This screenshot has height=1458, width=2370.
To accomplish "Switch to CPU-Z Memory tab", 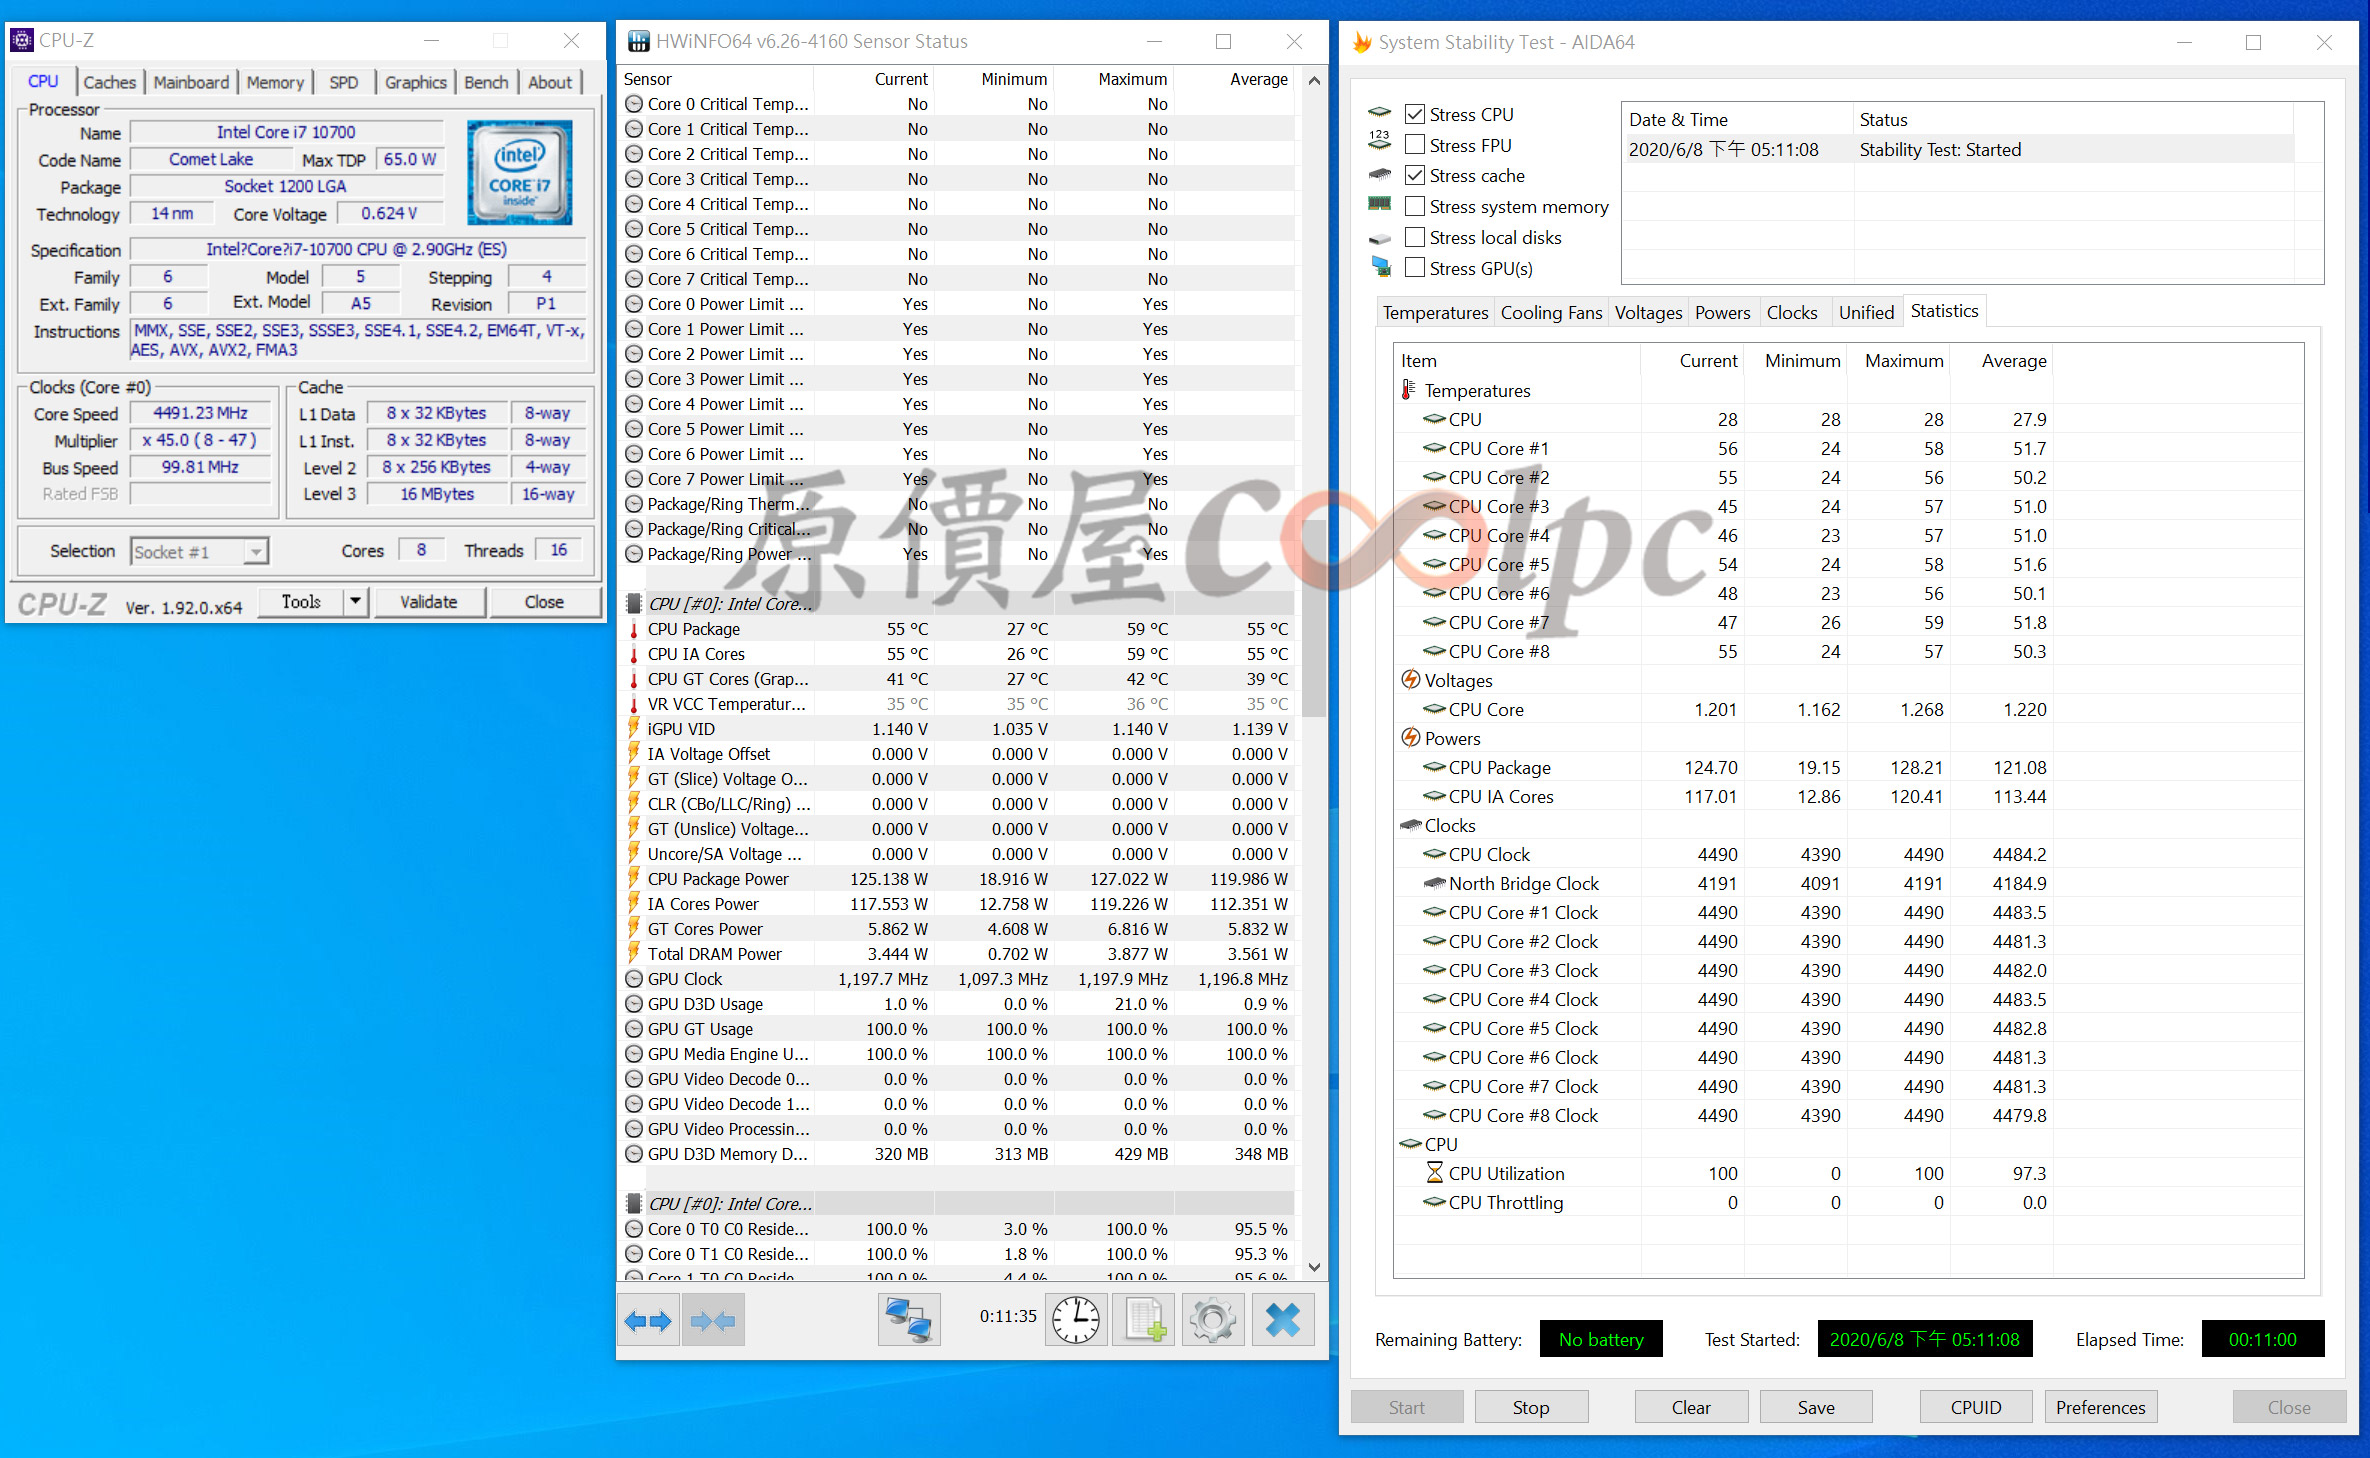I will (x=275, y=82).
